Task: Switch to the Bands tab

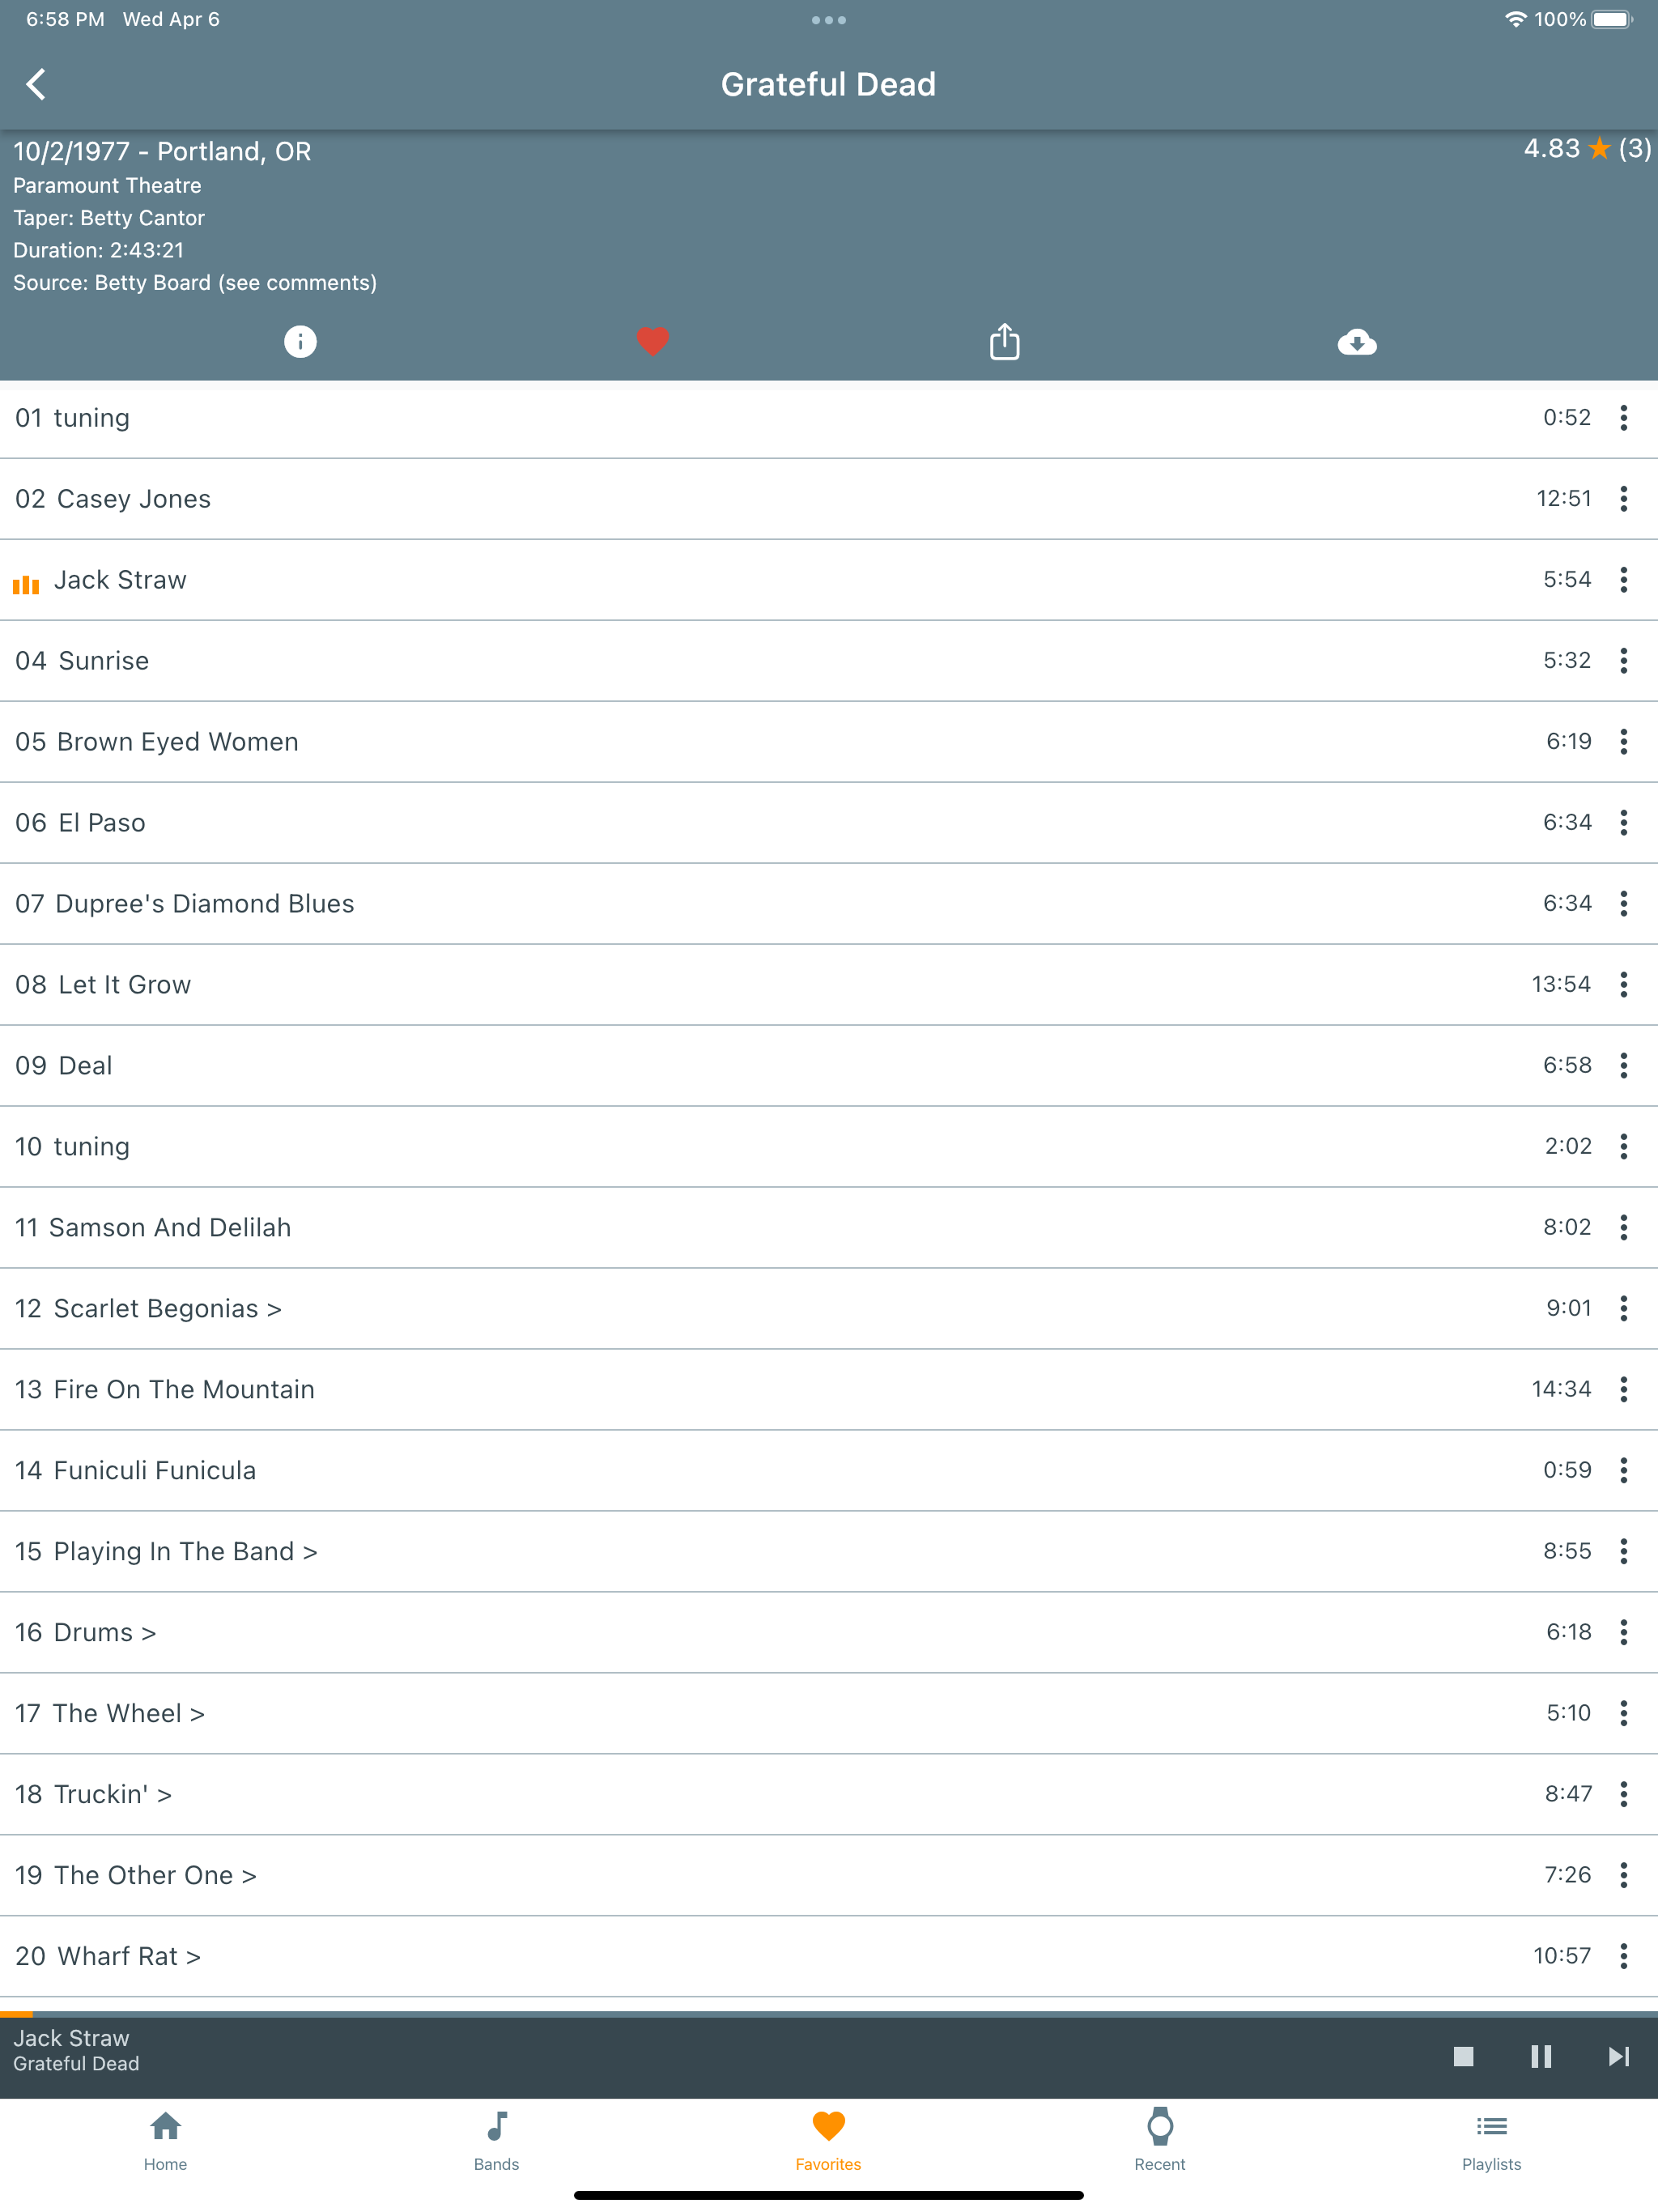Action: 497,2142
